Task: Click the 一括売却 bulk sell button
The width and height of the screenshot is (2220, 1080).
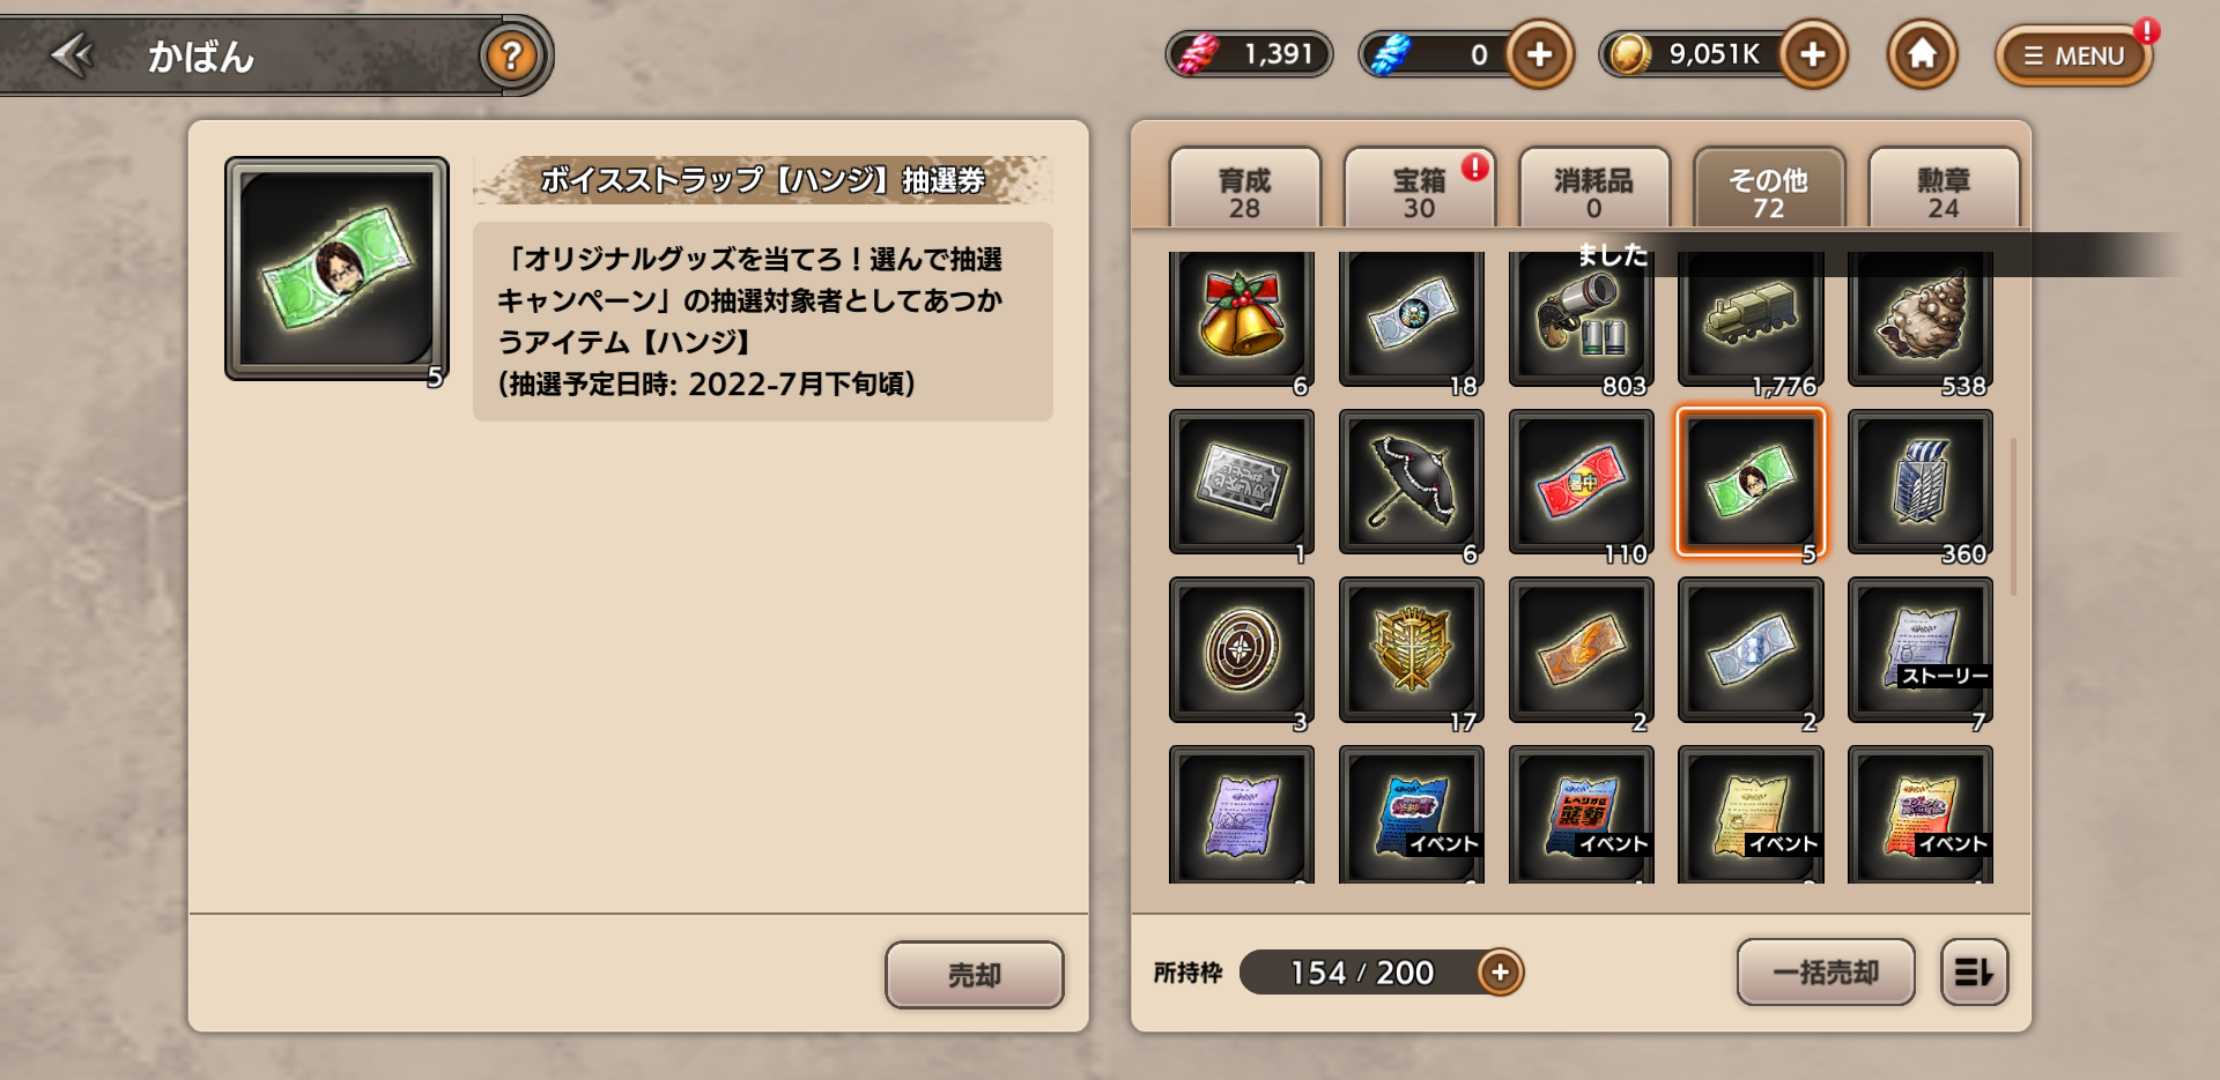Action: pyautogui.click(x=1825, y=972)
